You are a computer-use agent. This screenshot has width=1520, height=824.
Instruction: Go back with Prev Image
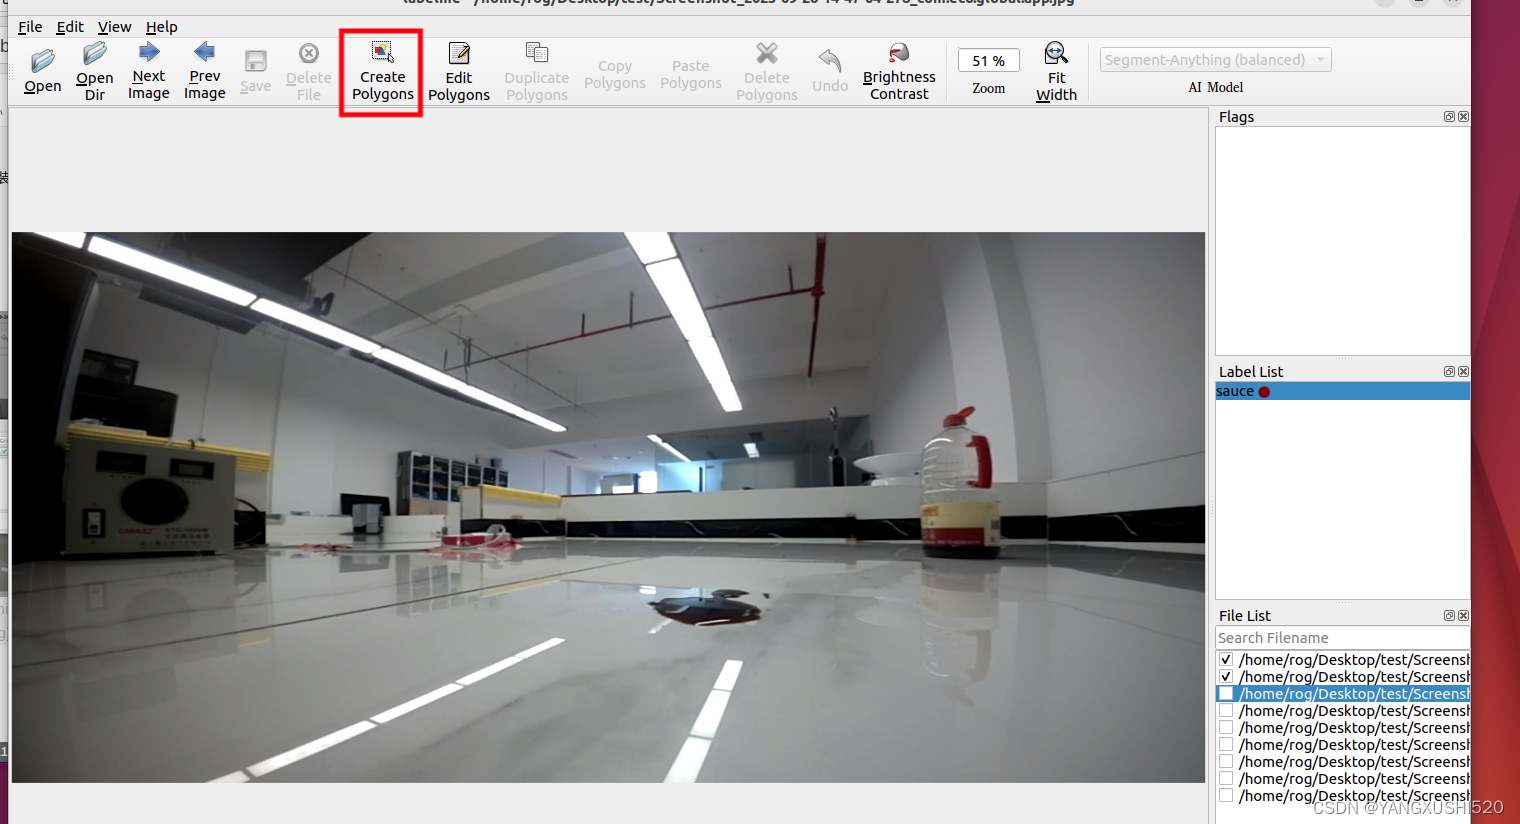coord(205,70)
